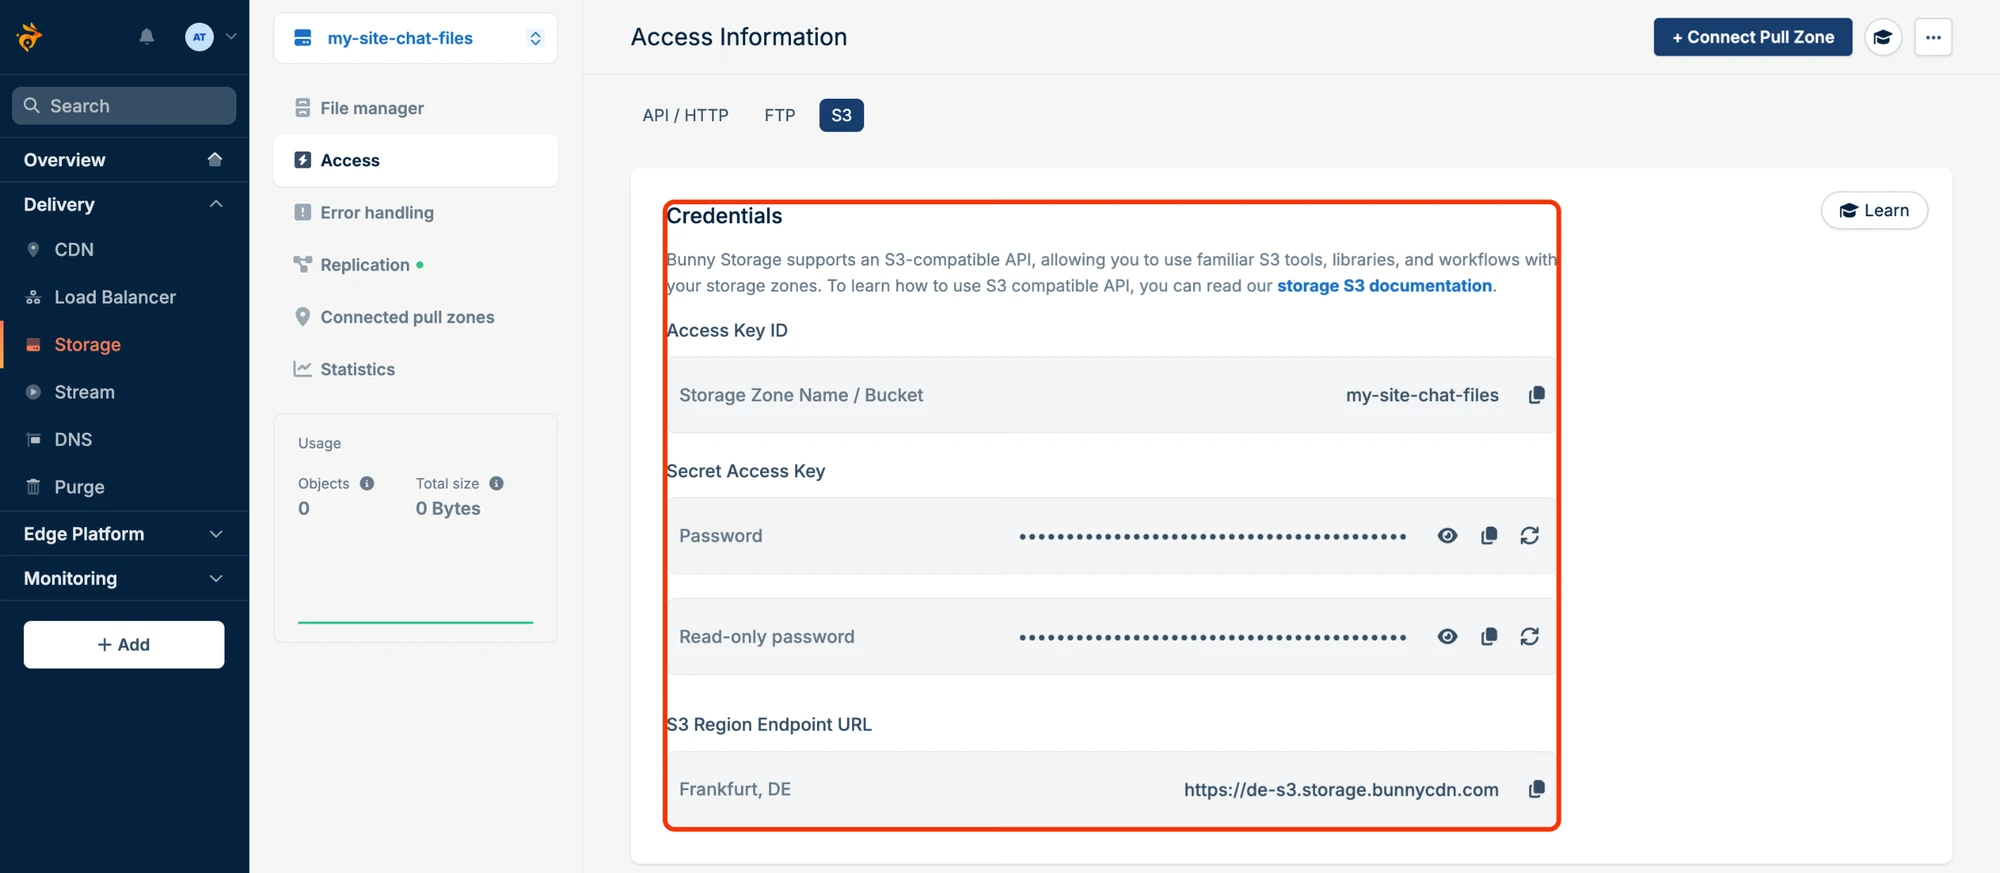The image size is (2000, 873).
Task: Copy the Frankfurt S3 endpoint URL
Action: pos(1536,789)
